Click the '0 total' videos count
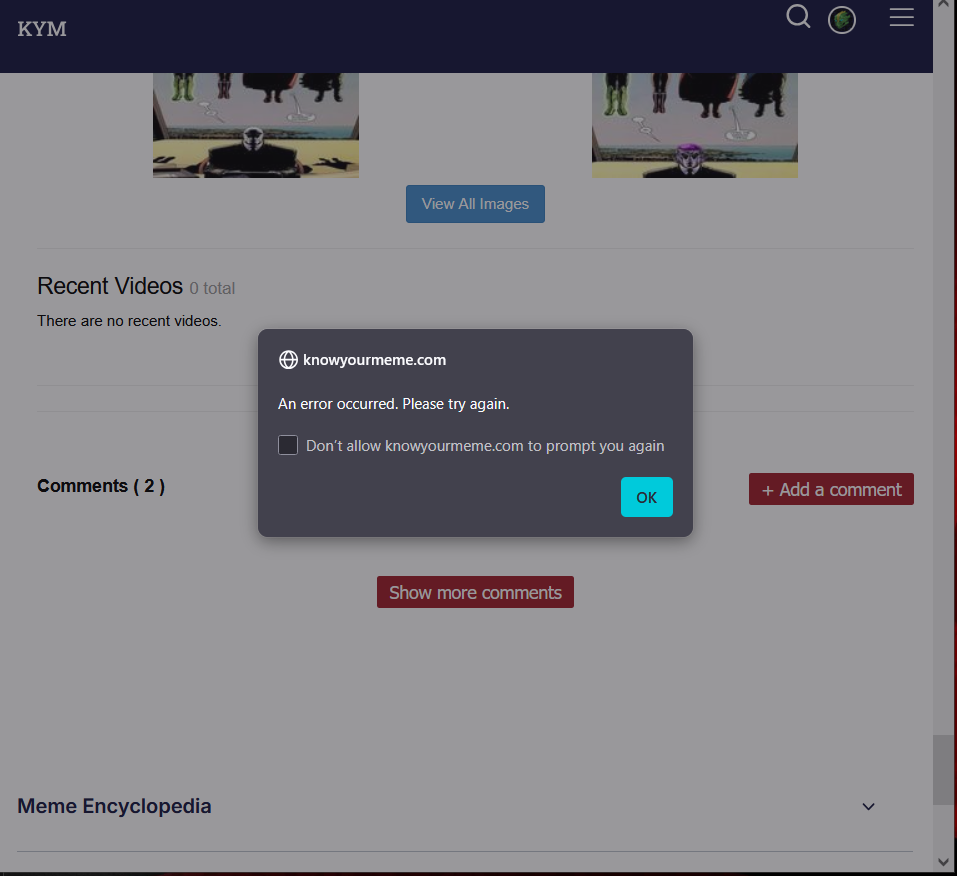This screenshot has width=957, height=876. click(x=212, y=288)
